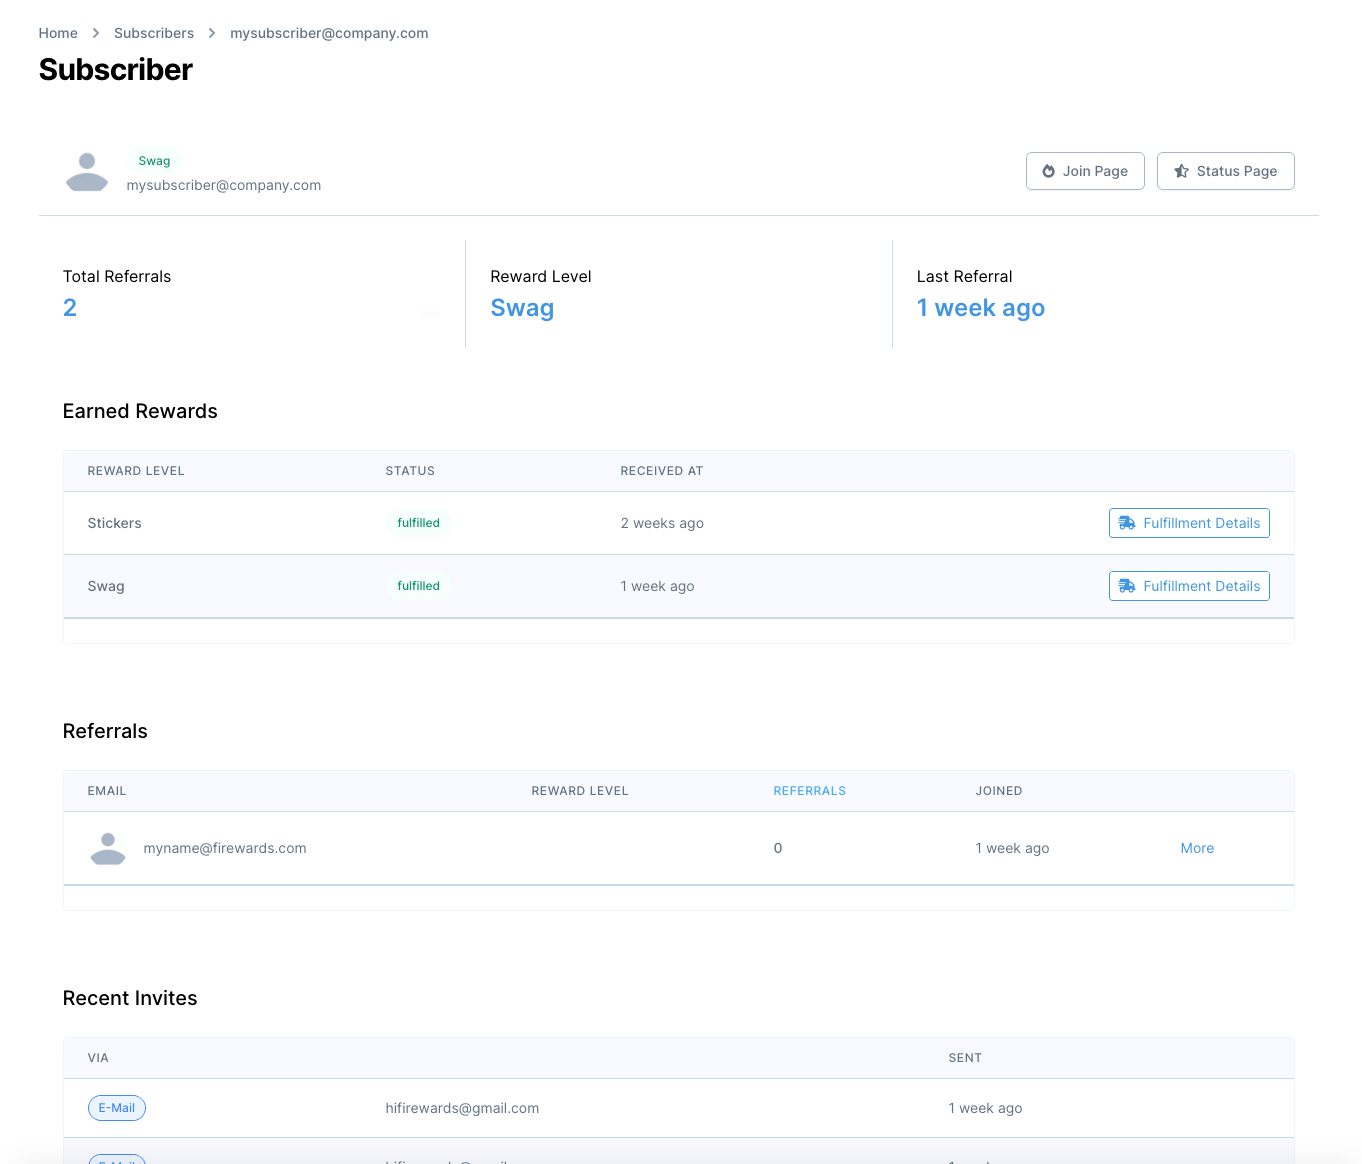The image size is (1362, 1164).
Task: Click the mysubscriber@company.com email under the Swag badge
Action: [x=224, y=185]
